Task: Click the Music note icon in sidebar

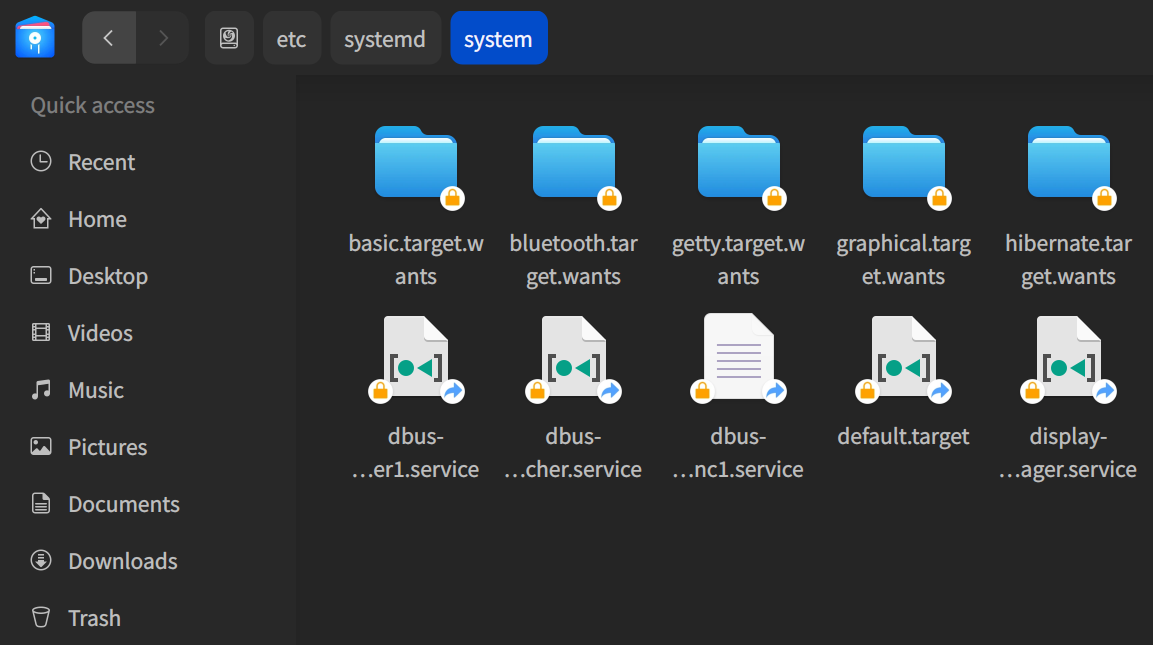Action: click(41, 389)
